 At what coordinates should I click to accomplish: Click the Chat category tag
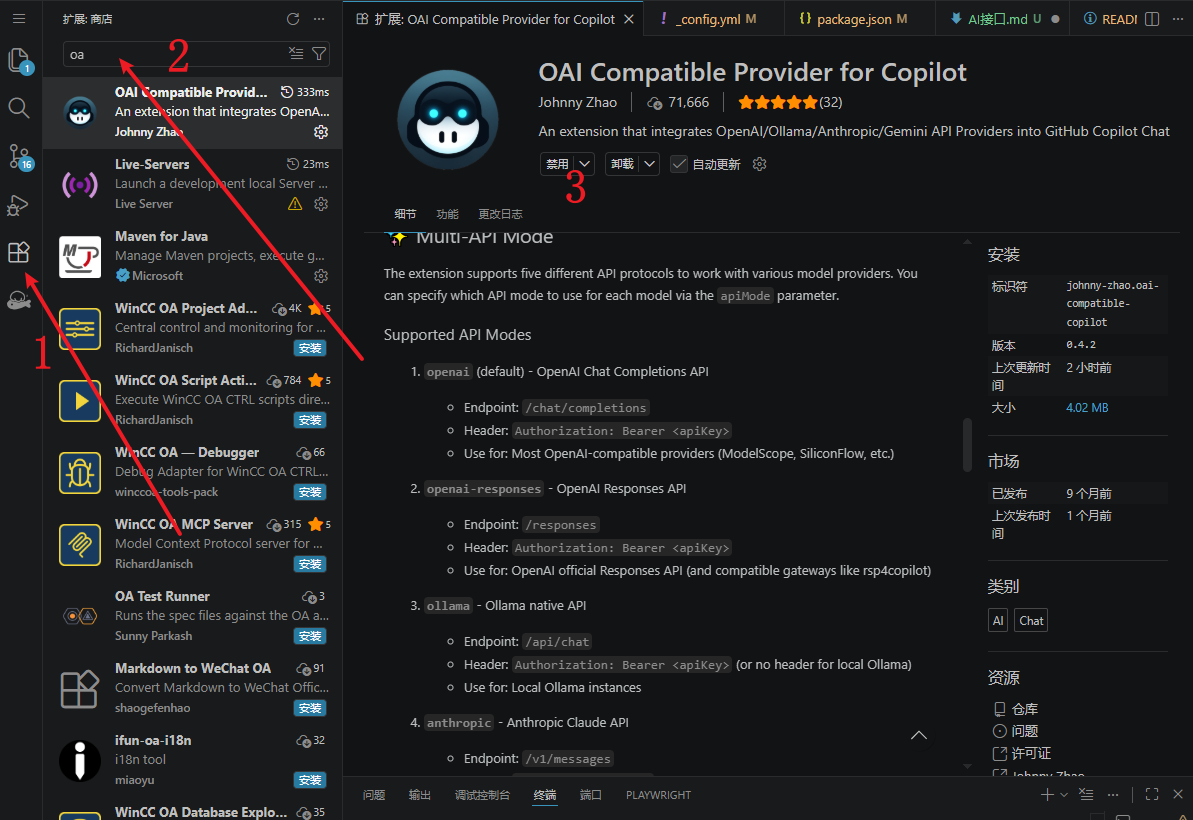tap(1031, 620)
